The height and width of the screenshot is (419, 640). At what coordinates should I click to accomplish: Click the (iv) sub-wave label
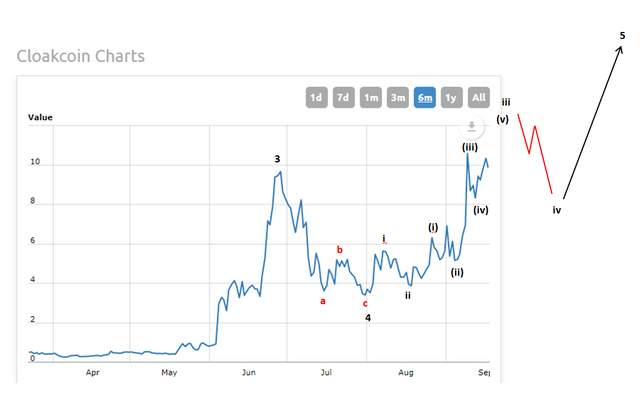(x=481, y=210)
